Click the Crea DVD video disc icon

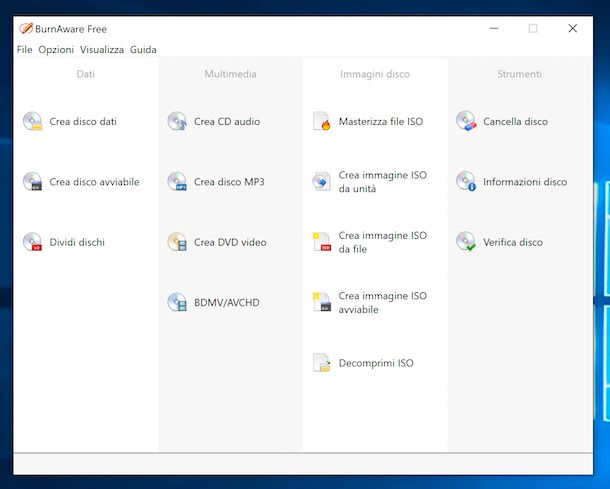pyautogui.click(x=177, y=242)
